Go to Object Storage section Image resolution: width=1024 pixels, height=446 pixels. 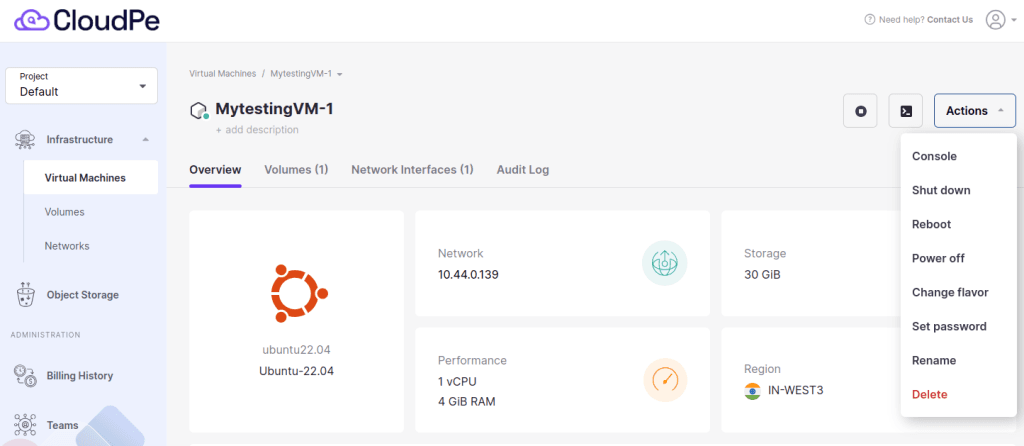coord(82,295)
